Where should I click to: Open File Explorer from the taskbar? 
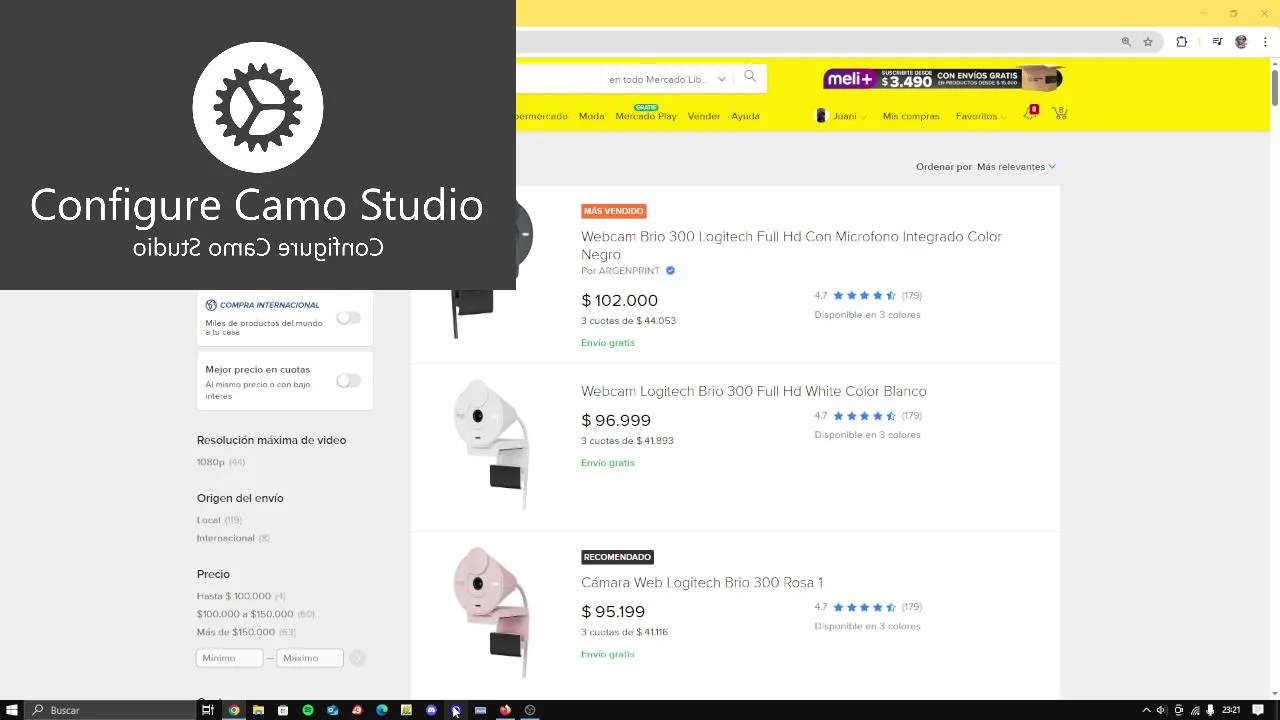258,710
